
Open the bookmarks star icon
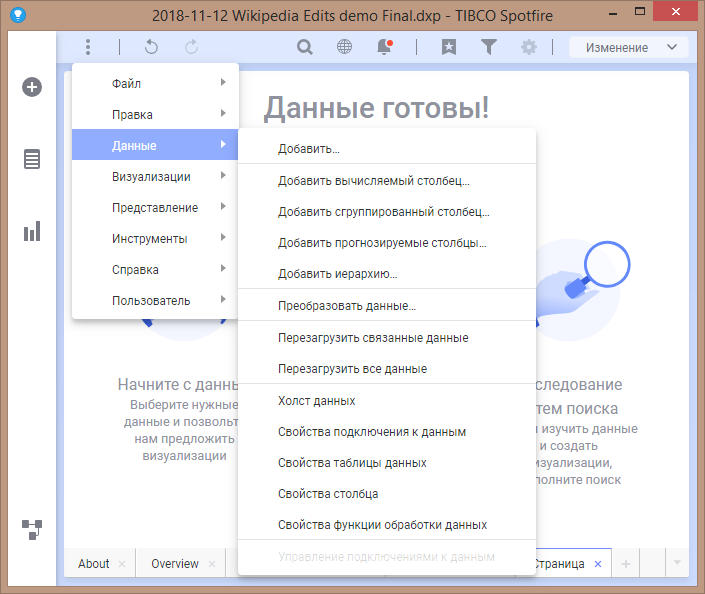point(449,47)
